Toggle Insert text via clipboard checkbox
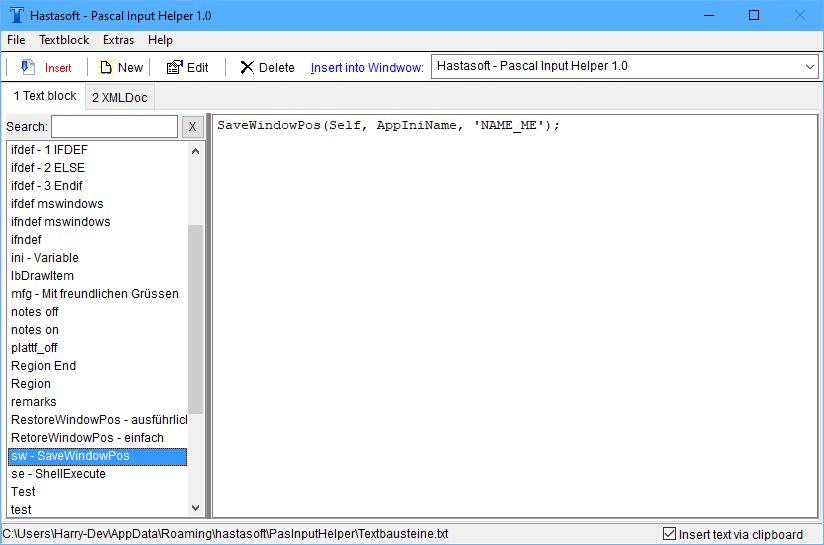The width and height of the screenshot is (824, 545). click(669, 534)
